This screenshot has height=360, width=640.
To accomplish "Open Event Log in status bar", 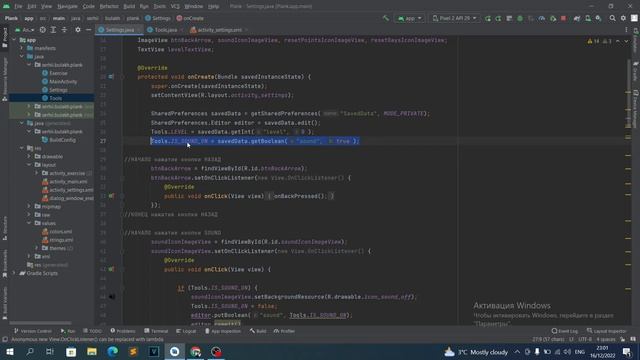I will click(x=565, y=331).
